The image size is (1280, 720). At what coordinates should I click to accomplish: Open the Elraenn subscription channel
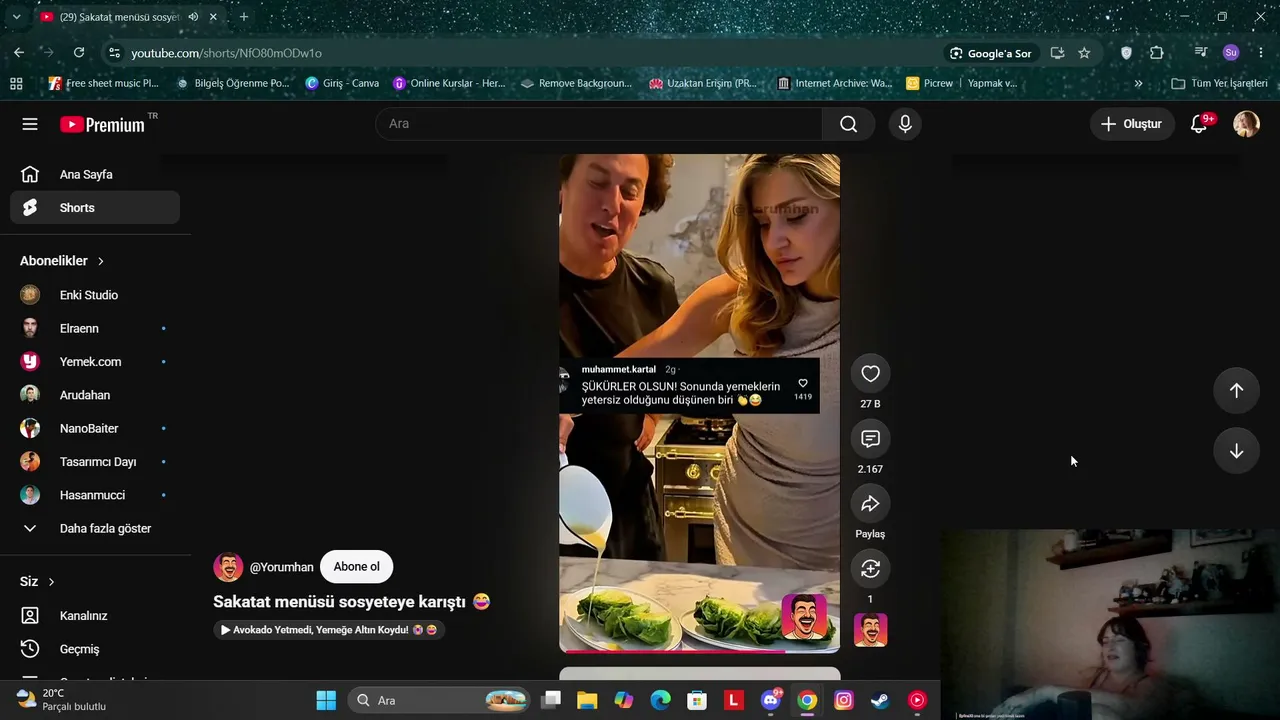coord(95,328)
